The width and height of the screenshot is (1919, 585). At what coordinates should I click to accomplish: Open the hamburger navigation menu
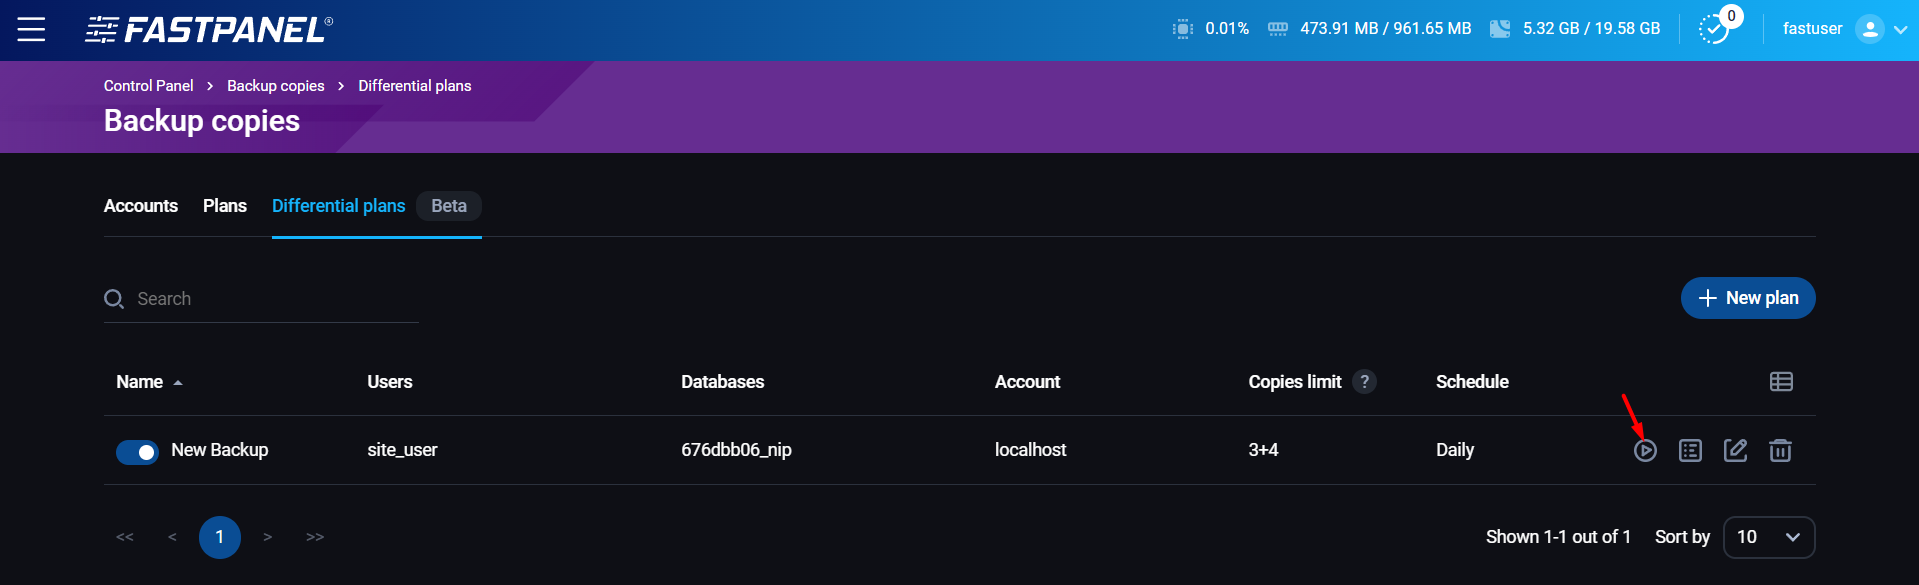click(x=31, y=29)
